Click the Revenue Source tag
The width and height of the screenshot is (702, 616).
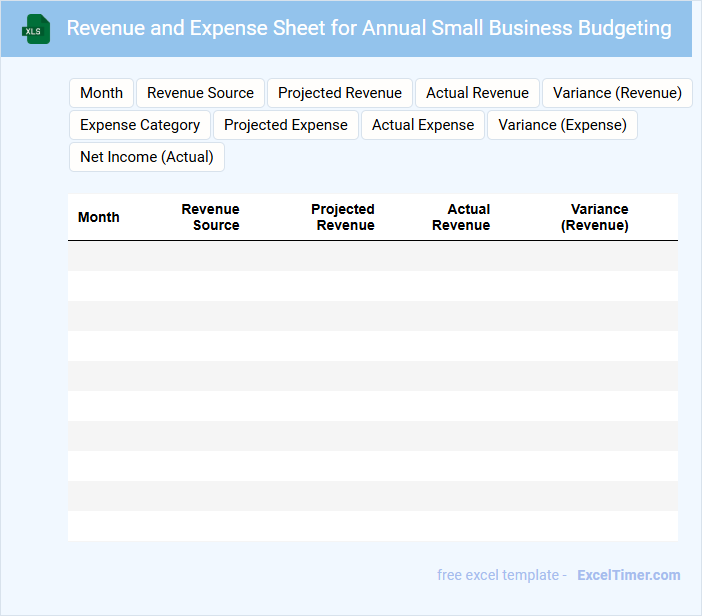(200, 93)
